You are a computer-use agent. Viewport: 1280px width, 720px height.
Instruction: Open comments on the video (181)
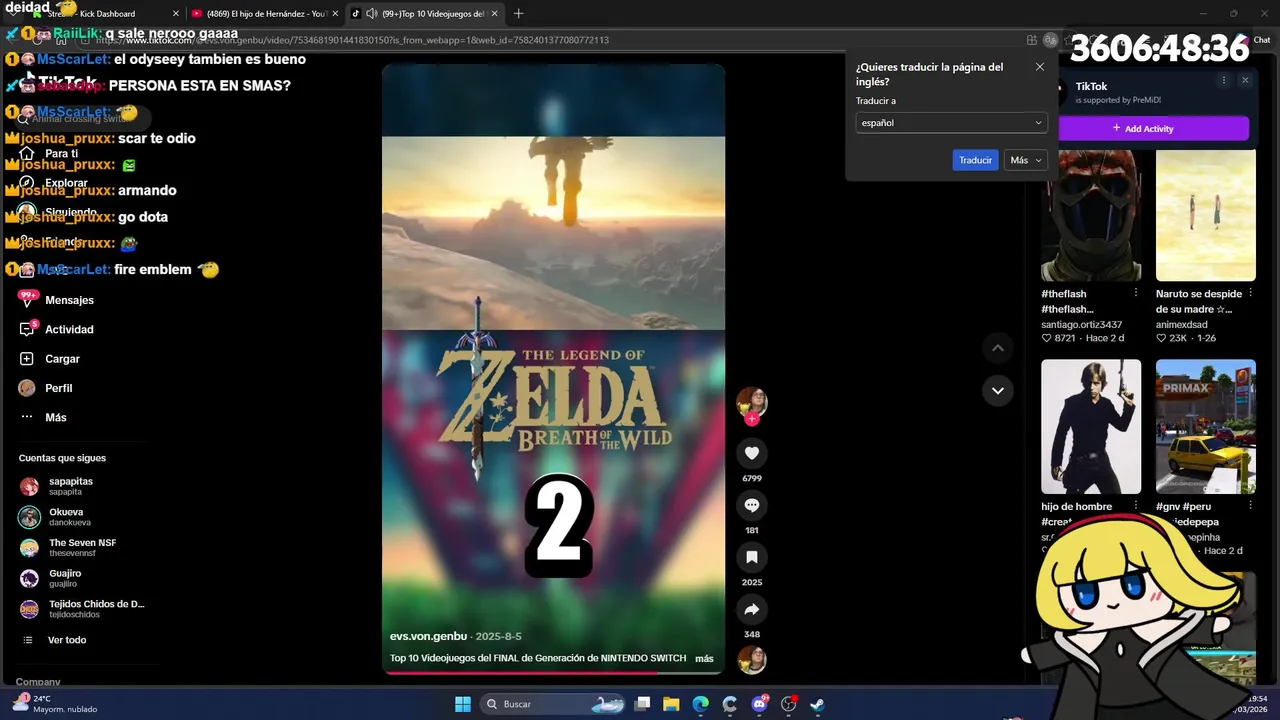click(x=752, y=505)
